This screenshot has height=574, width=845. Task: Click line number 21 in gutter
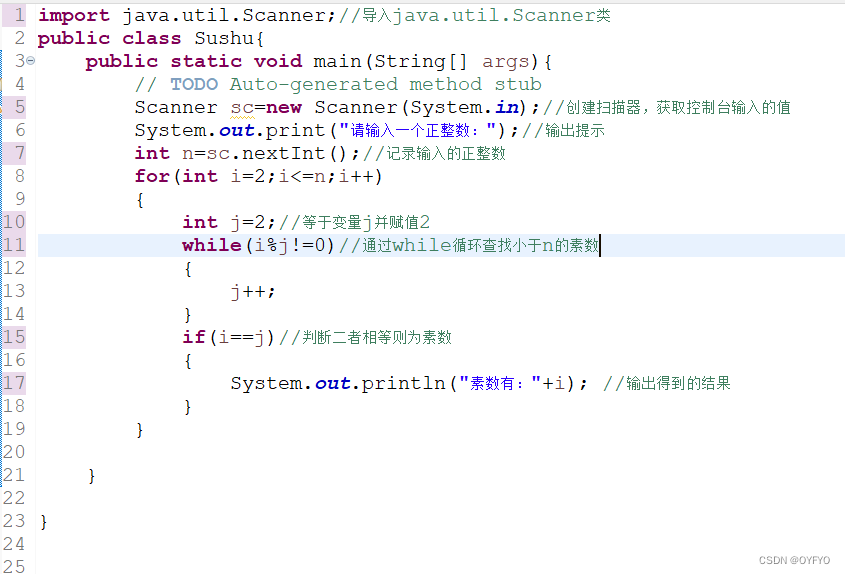(x=14, y=475)
